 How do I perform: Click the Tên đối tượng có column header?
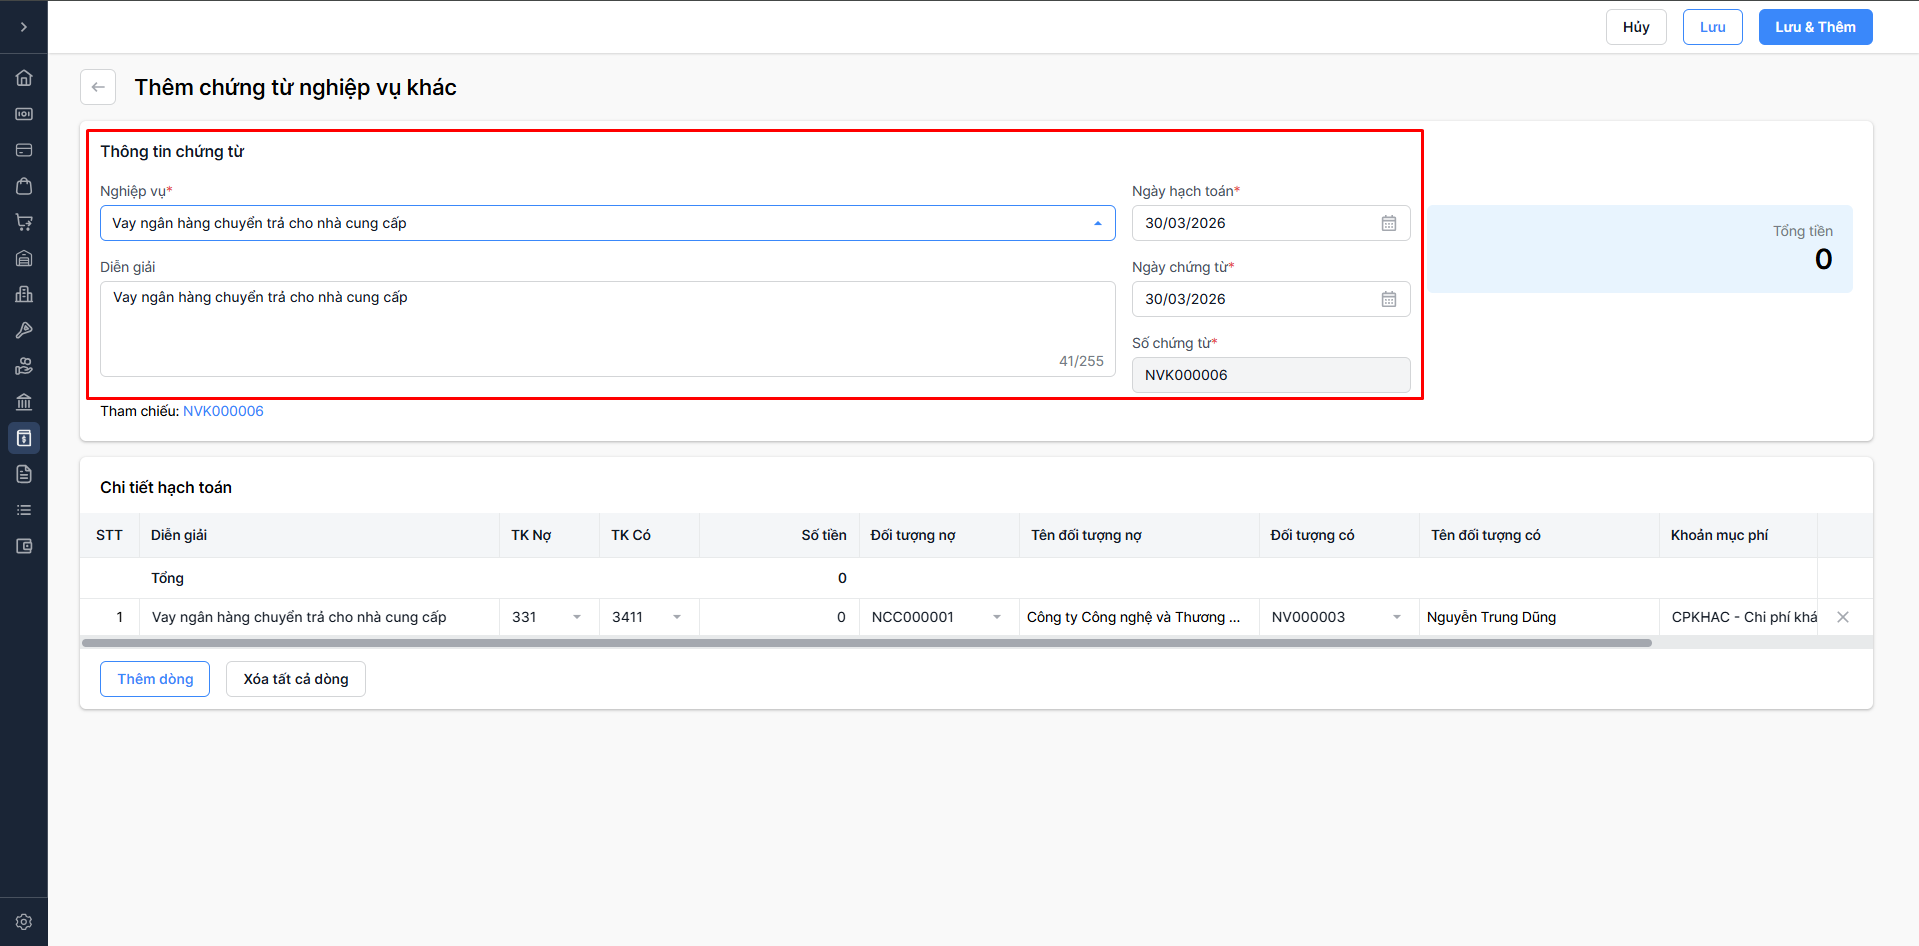1539,535
